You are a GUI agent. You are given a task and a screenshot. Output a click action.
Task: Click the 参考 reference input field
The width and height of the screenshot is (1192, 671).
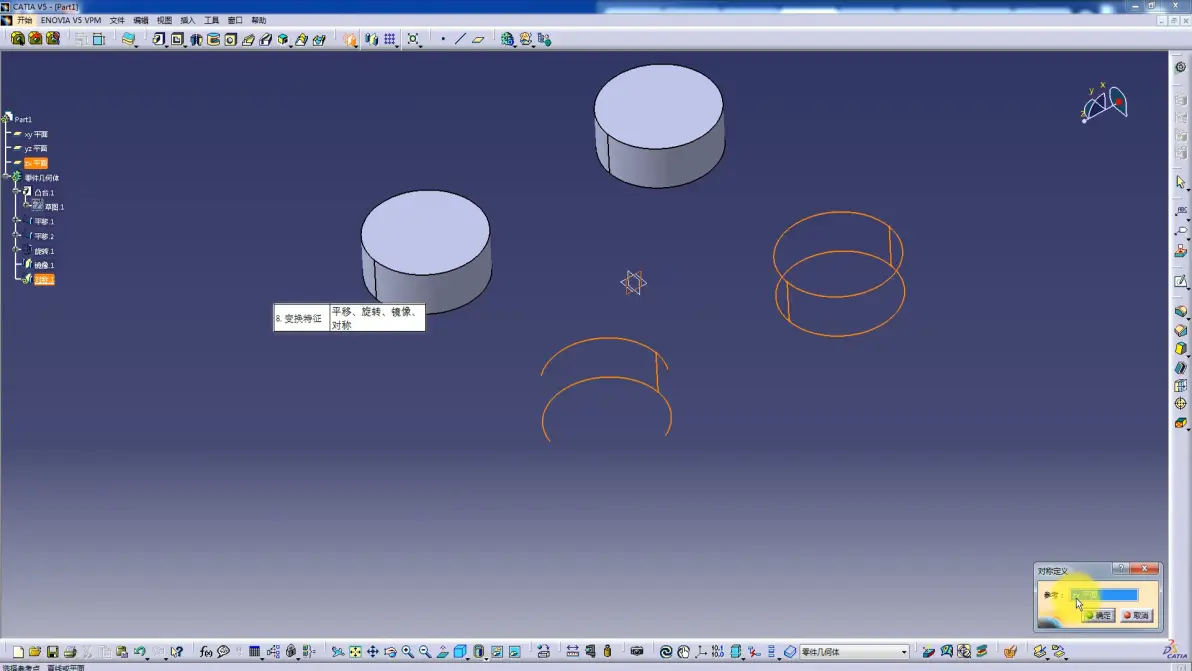(1105, 595)
